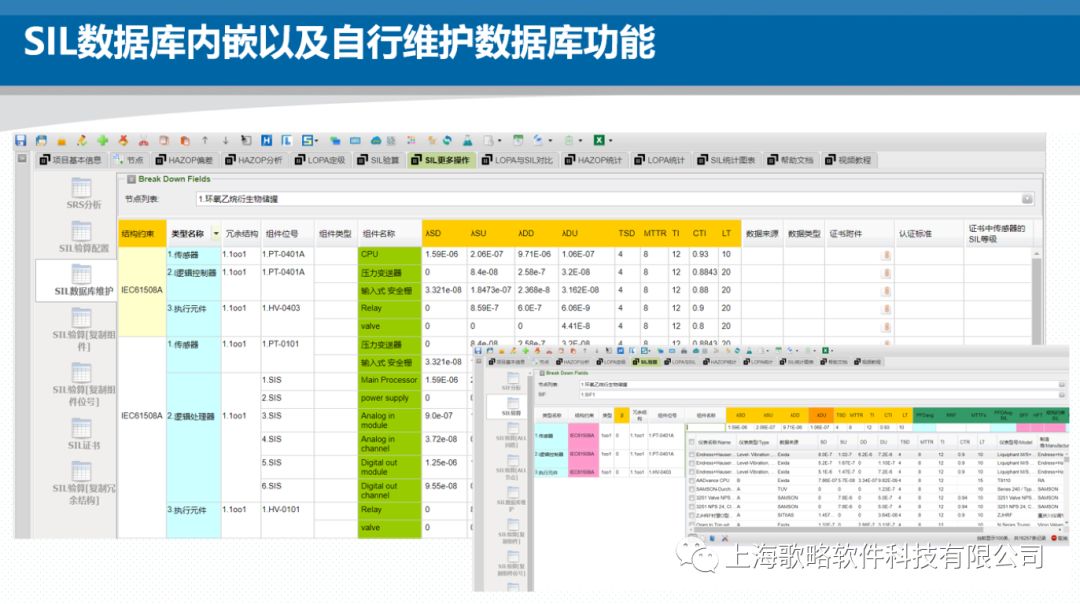This screenshot has width=1080, height=604.
Task: Switch to the 项目基本信息 tab
Action: (x=70, y=160)
